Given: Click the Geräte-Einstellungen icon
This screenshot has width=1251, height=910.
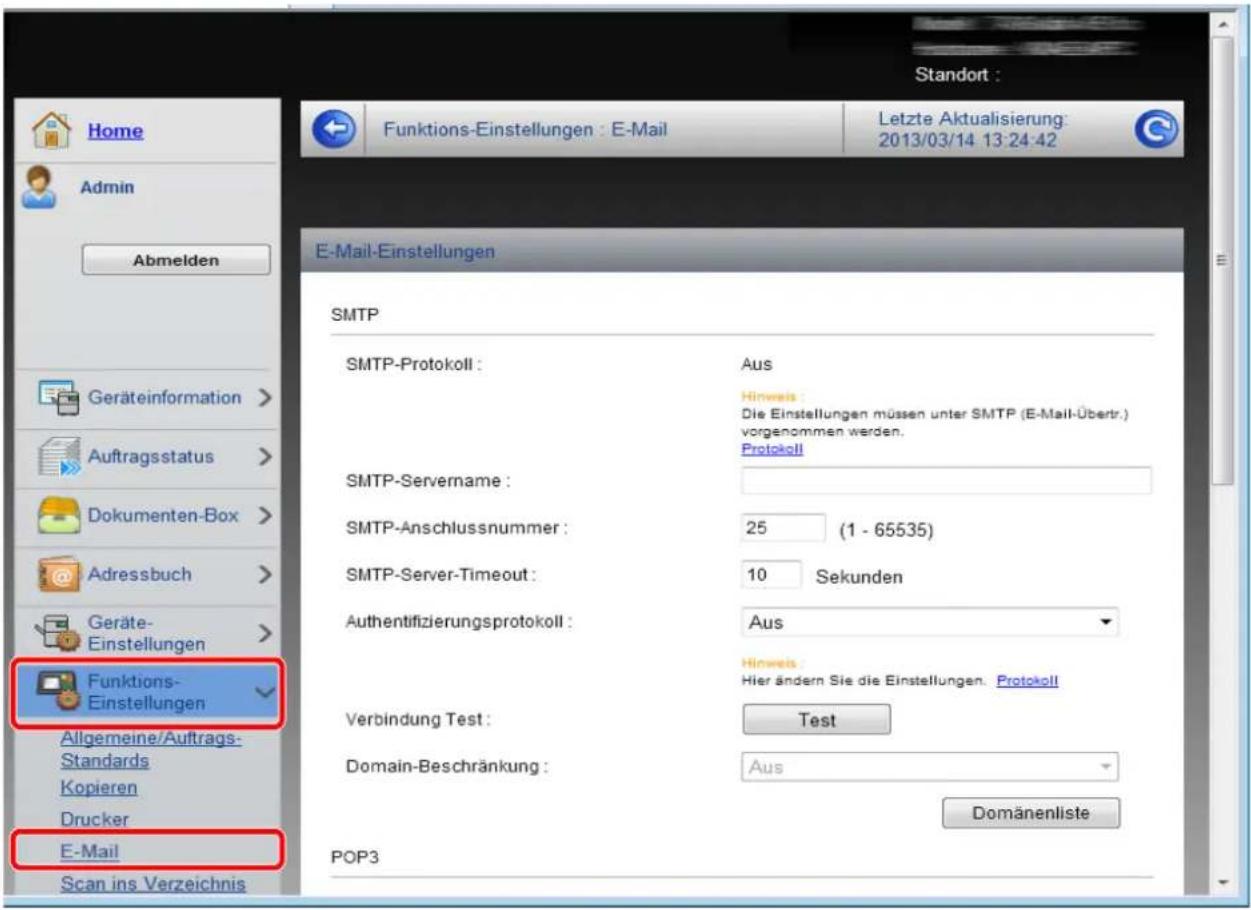Looking at the screenshot, I should [58, 634].
